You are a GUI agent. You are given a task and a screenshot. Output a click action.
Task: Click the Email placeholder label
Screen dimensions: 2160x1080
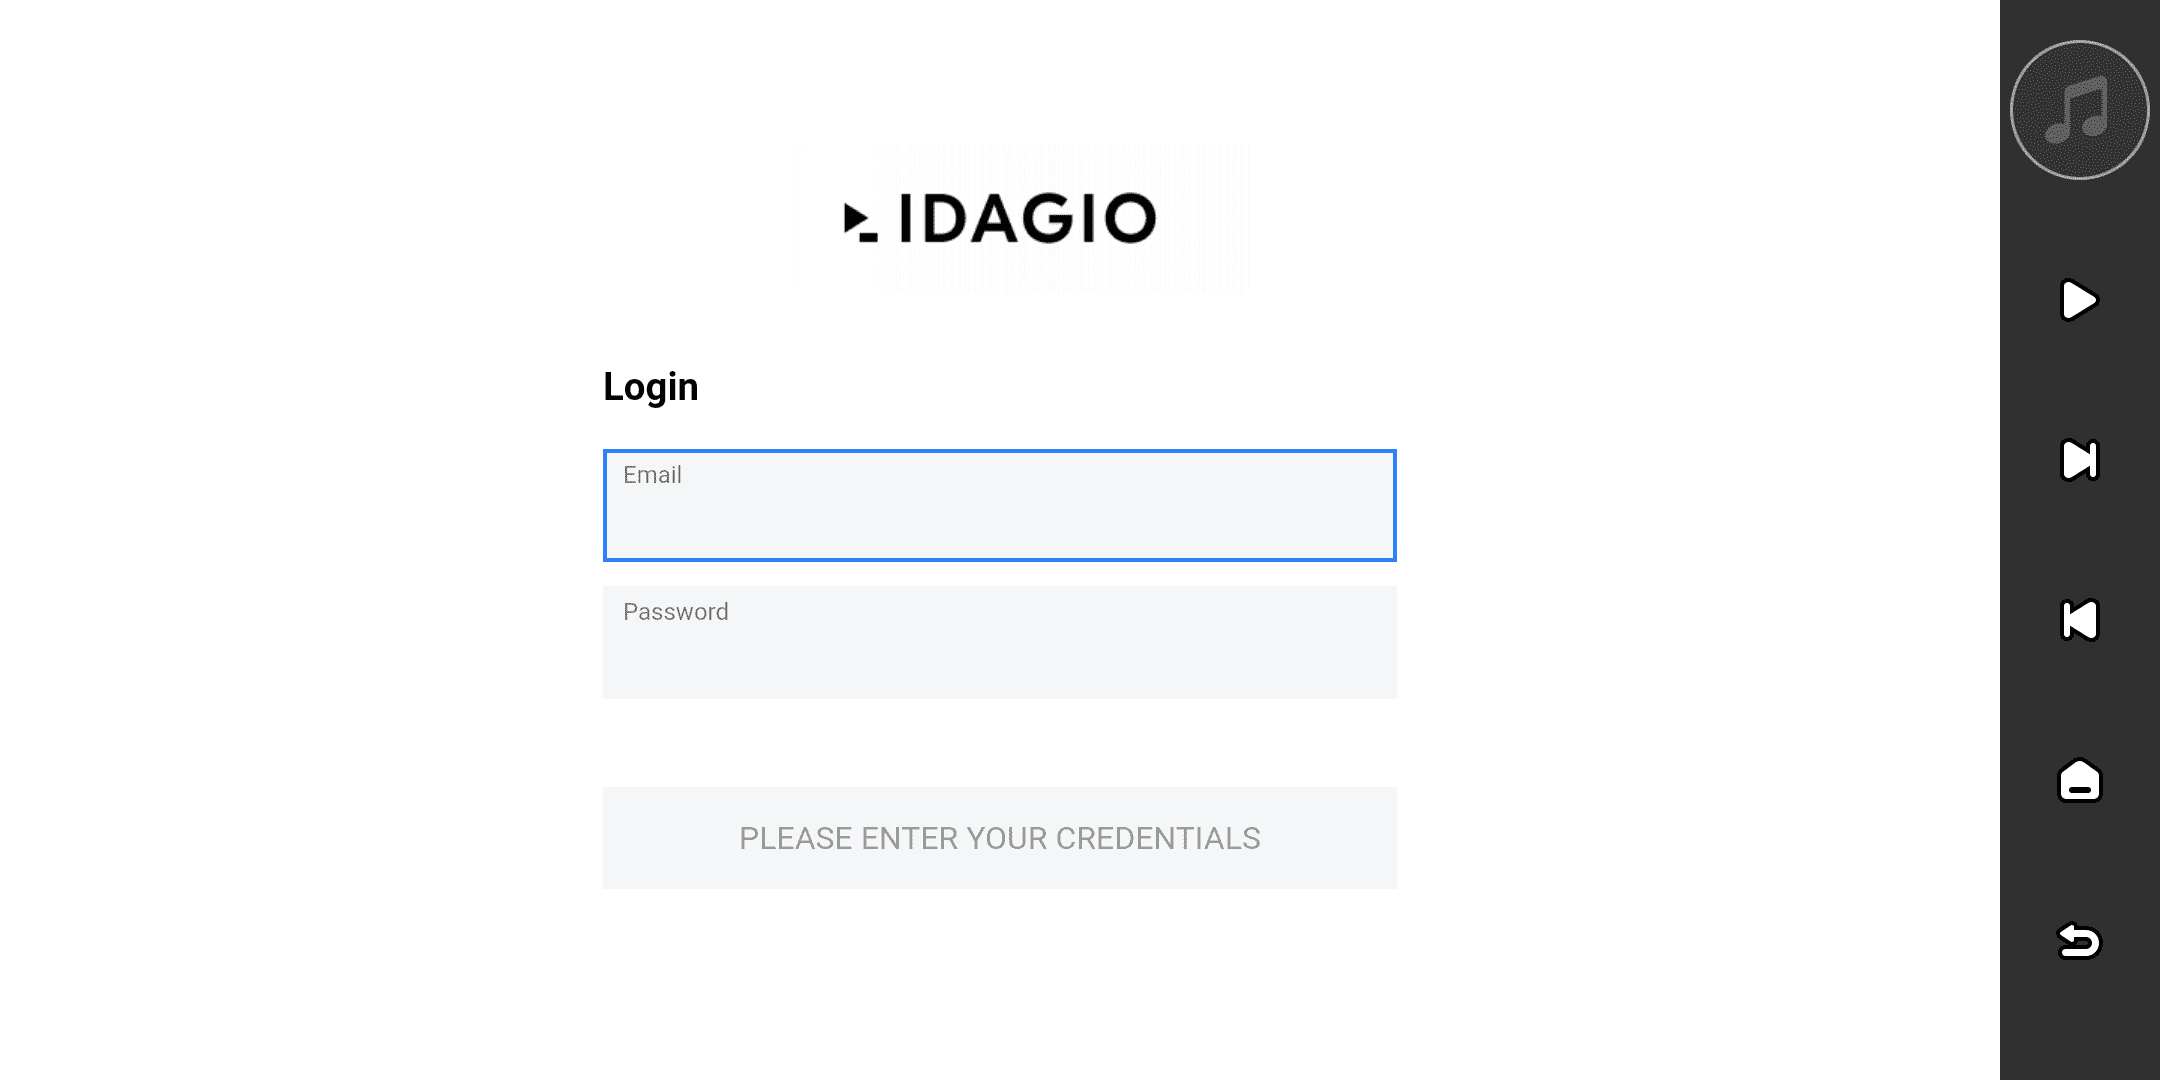pos(652,475)
